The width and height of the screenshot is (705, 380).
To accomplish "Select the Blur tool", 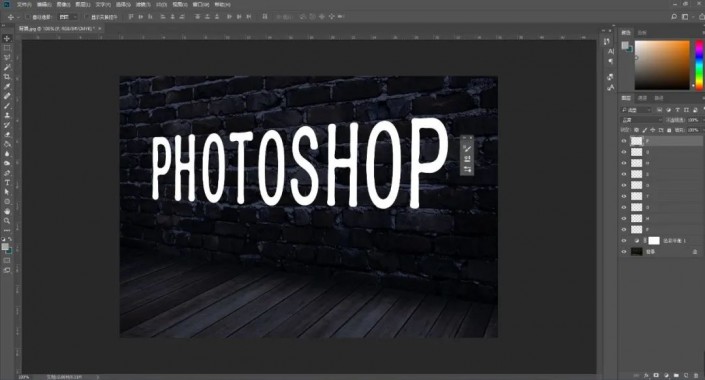I will (7, 154).
